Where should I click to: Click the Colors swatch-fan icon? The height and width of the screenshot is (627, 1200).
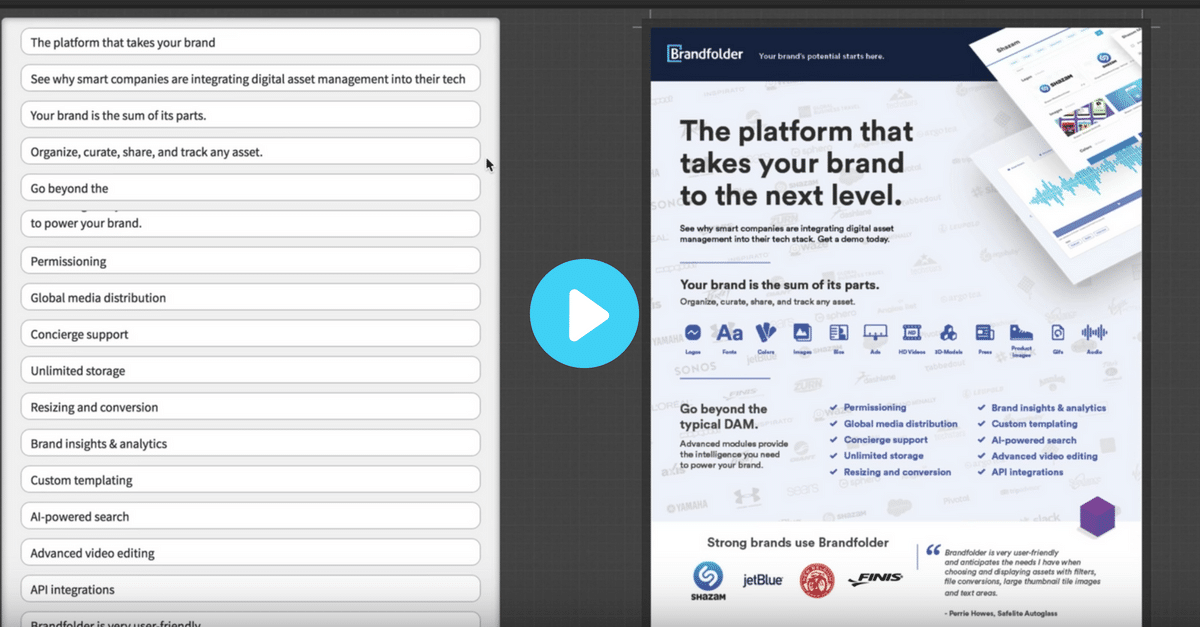[766, 332]
